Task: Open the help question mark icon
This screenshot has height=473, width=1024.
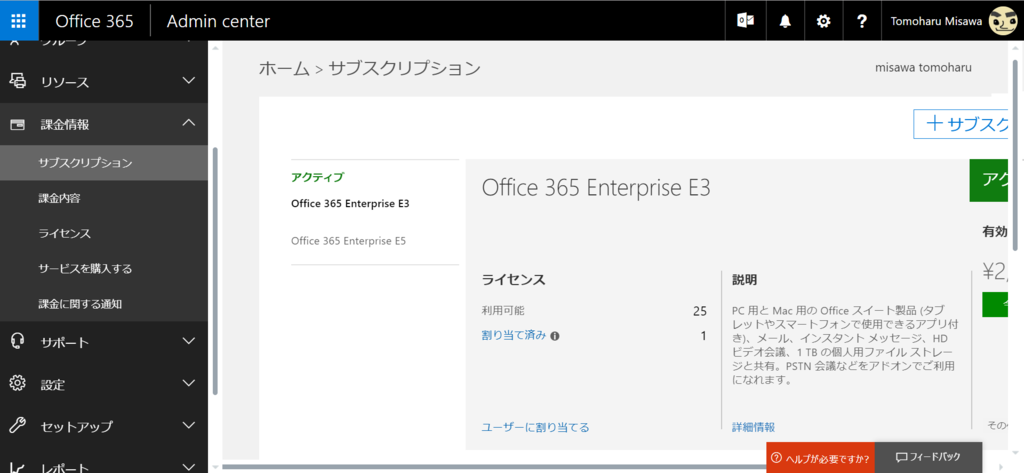Action: (862, 21)
